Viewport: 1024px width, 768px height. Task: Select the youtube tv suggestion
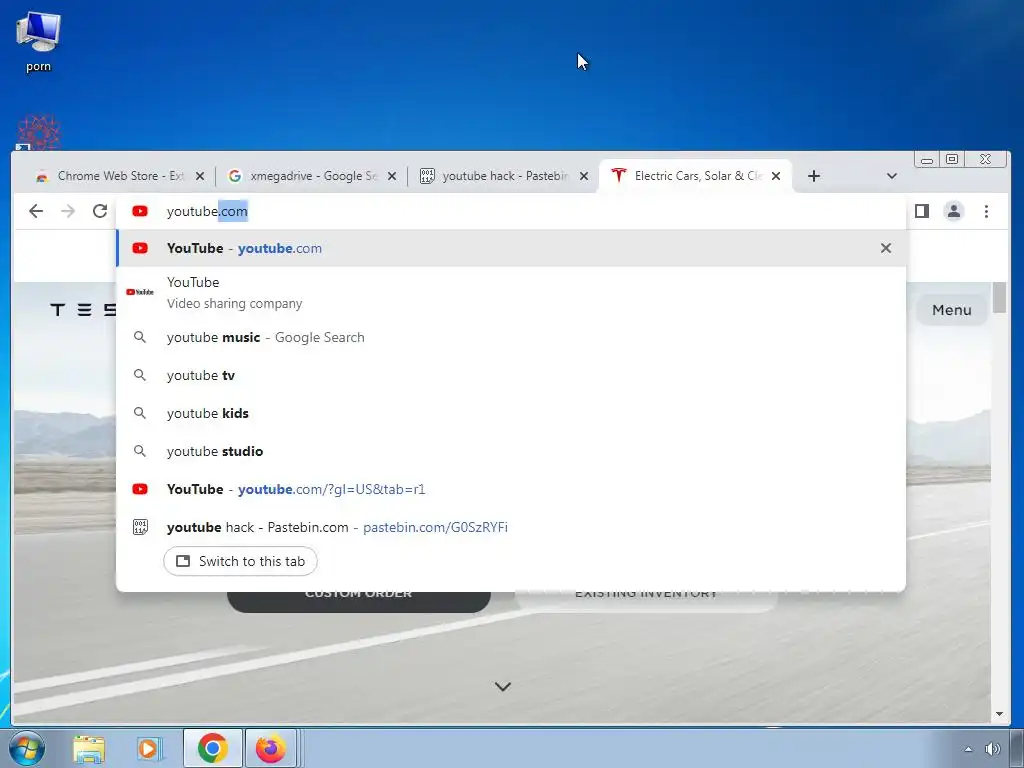511,376
